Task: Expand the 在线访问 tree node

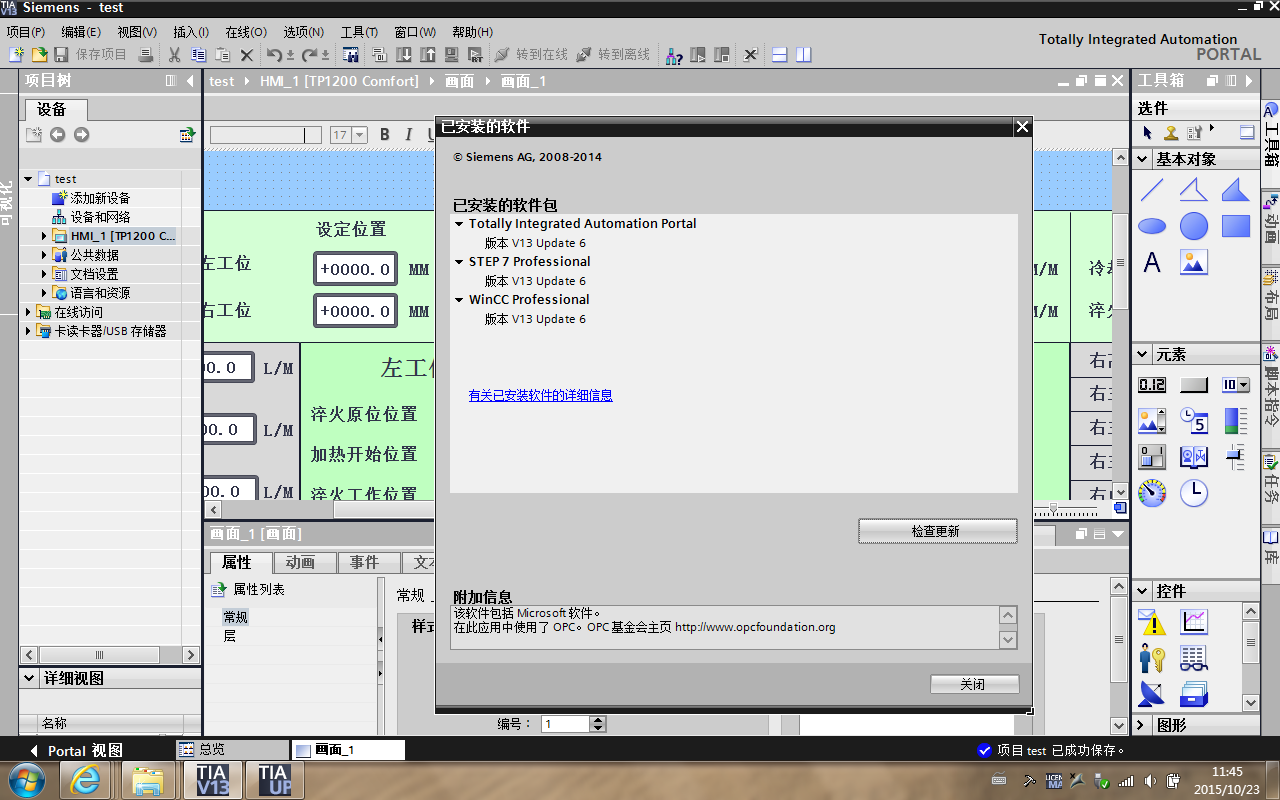Action: pyautogui.click(x=29, y=312)
